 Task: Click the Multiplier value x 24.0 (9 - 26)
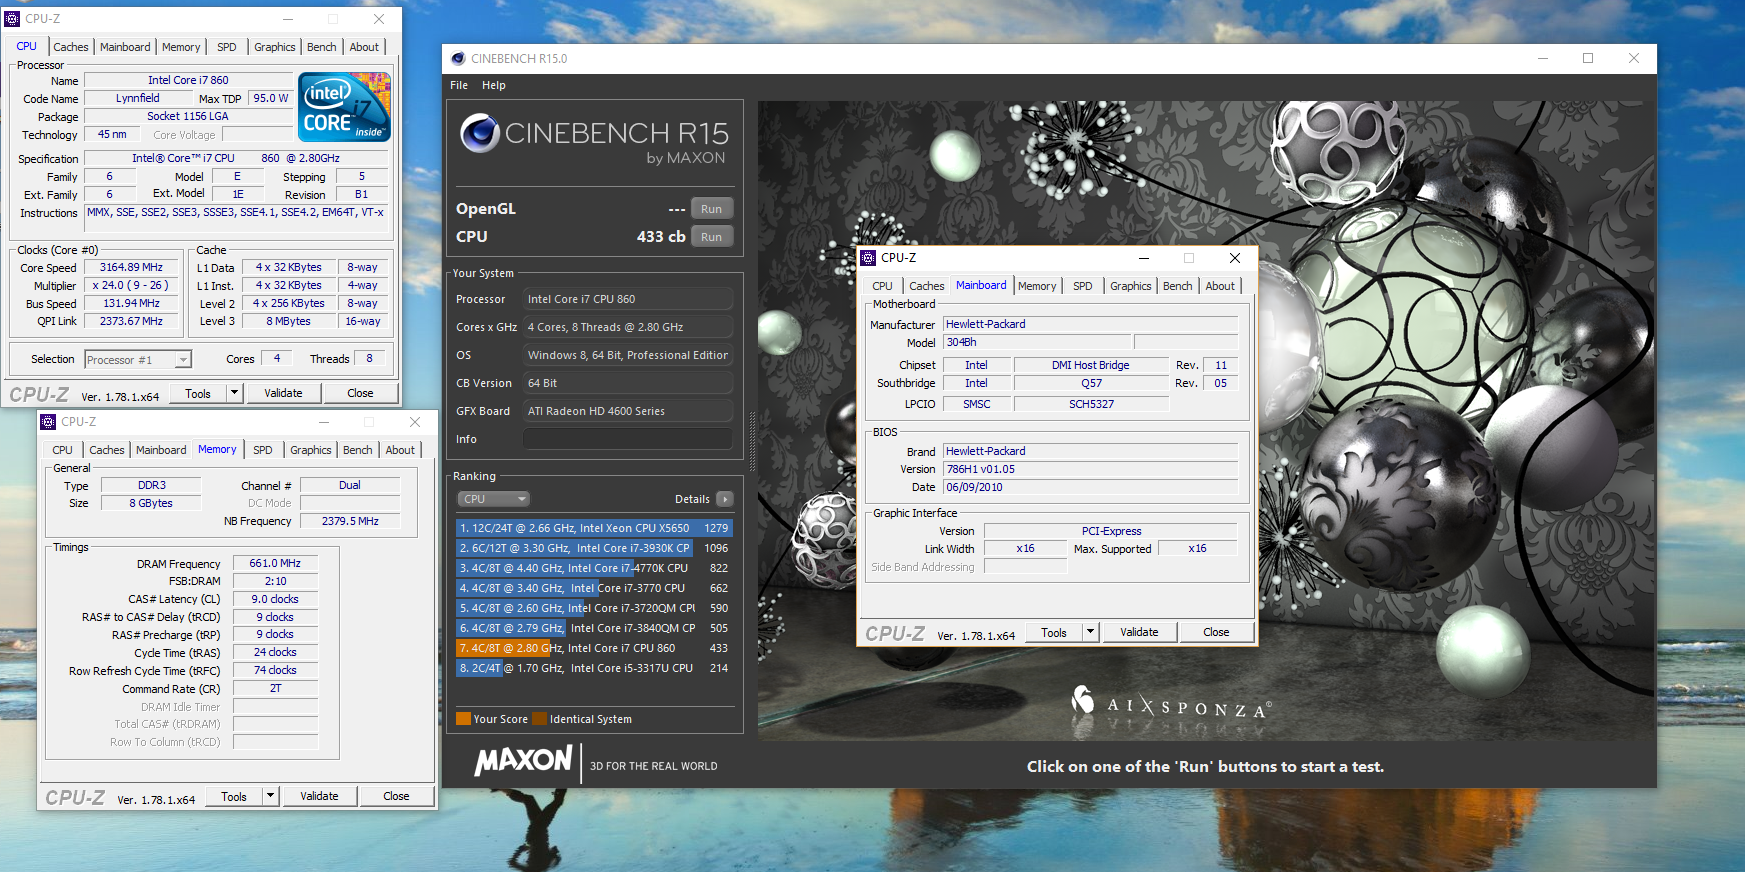pyautogui.click(x=131, y=286)
